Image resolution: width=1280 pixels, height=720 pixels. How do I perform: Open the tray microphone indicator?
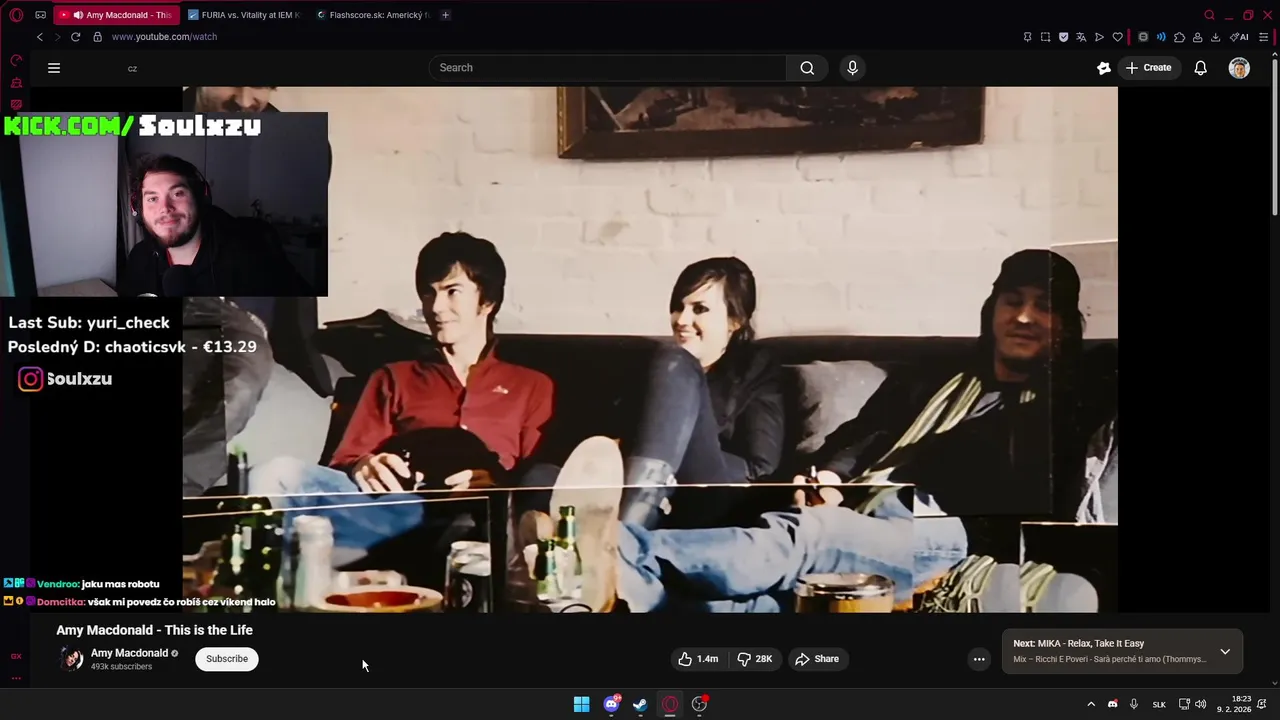click(x=1134, y=704)
